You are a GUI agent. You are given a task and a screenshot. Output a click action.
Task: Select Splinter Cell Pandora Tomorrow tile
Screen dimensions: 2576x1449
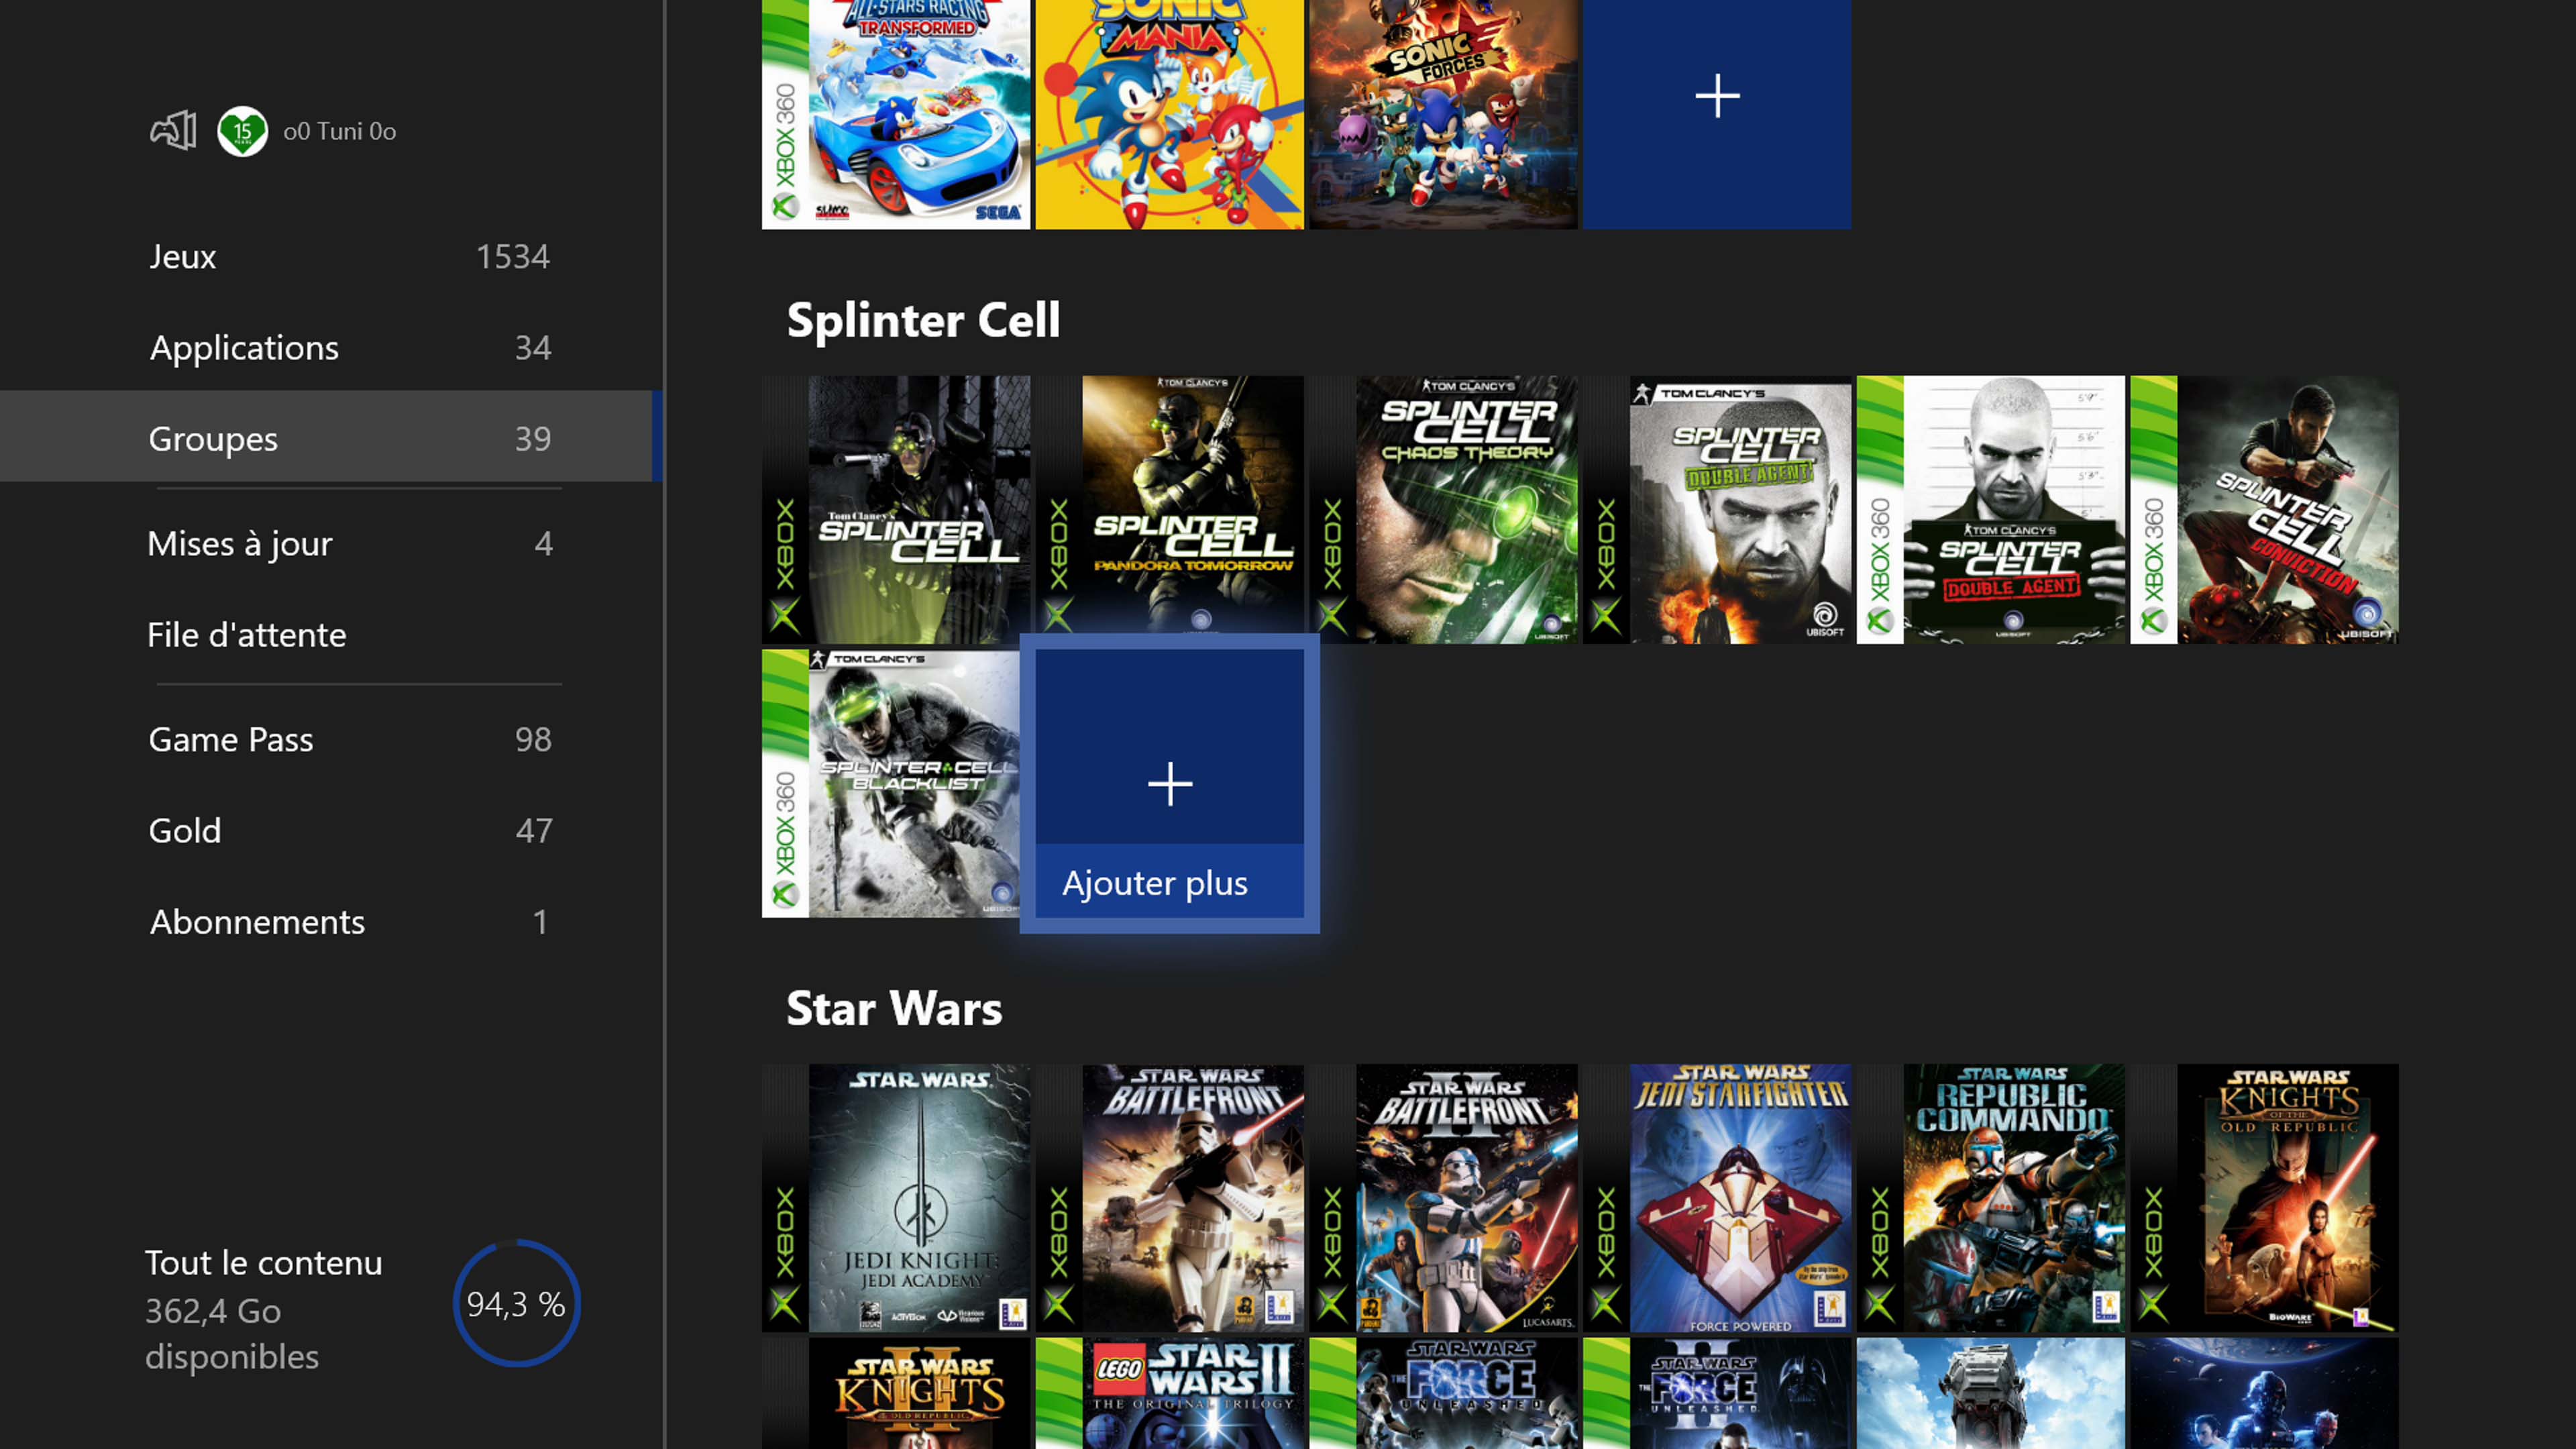click(1169, 505)
